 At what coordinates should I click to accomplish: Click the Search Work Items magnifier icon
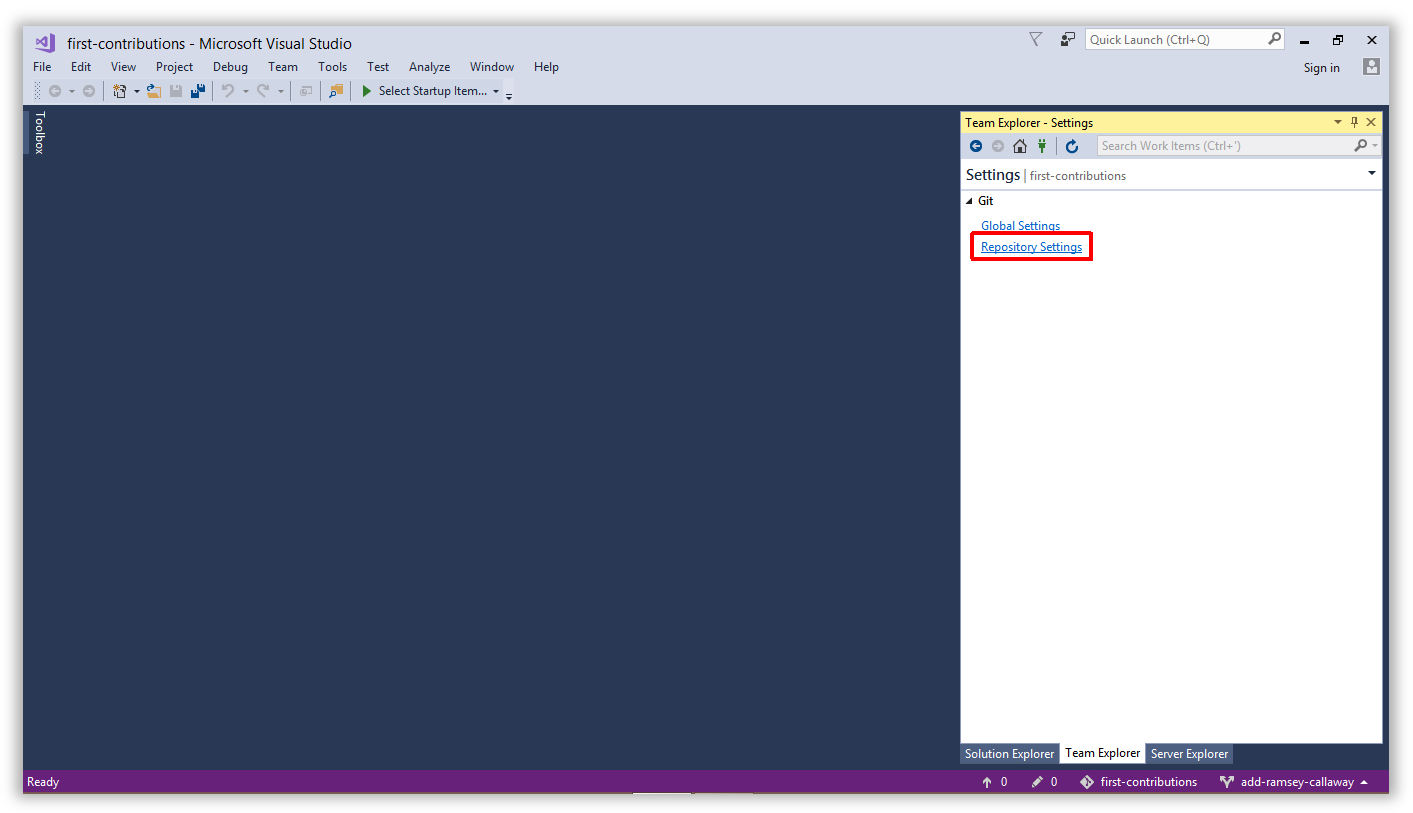tap(1361, 146)
